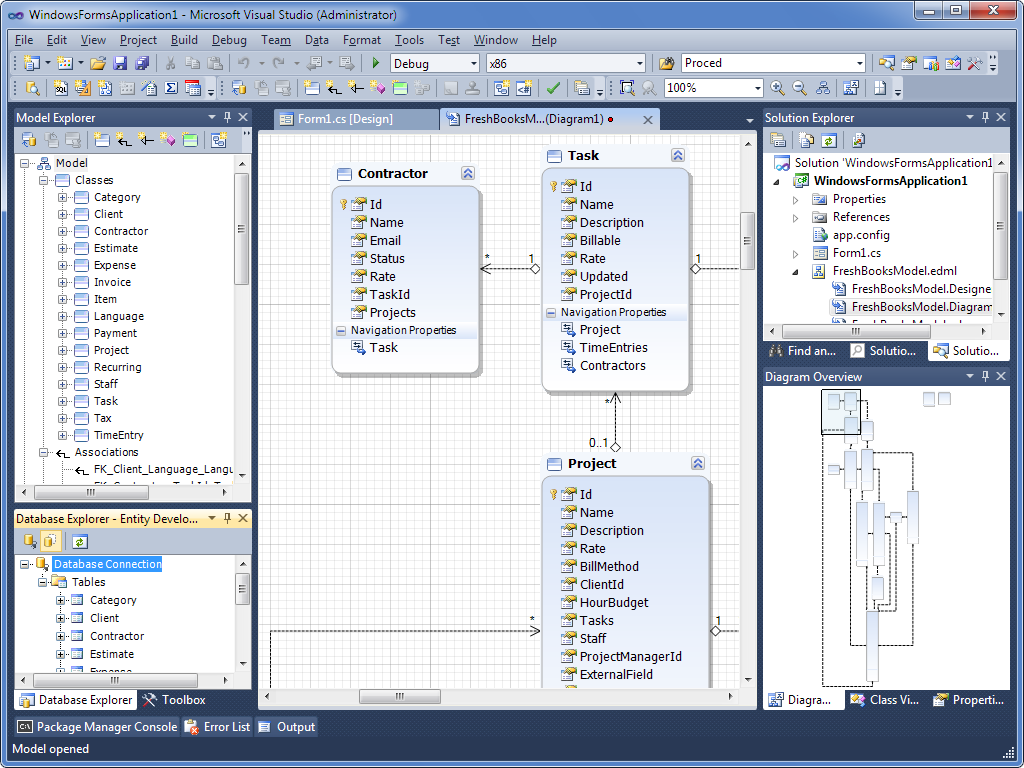Pin the Model Explorer panel
The height and width of the screenshot is (768, 1024).
[227, 117]
